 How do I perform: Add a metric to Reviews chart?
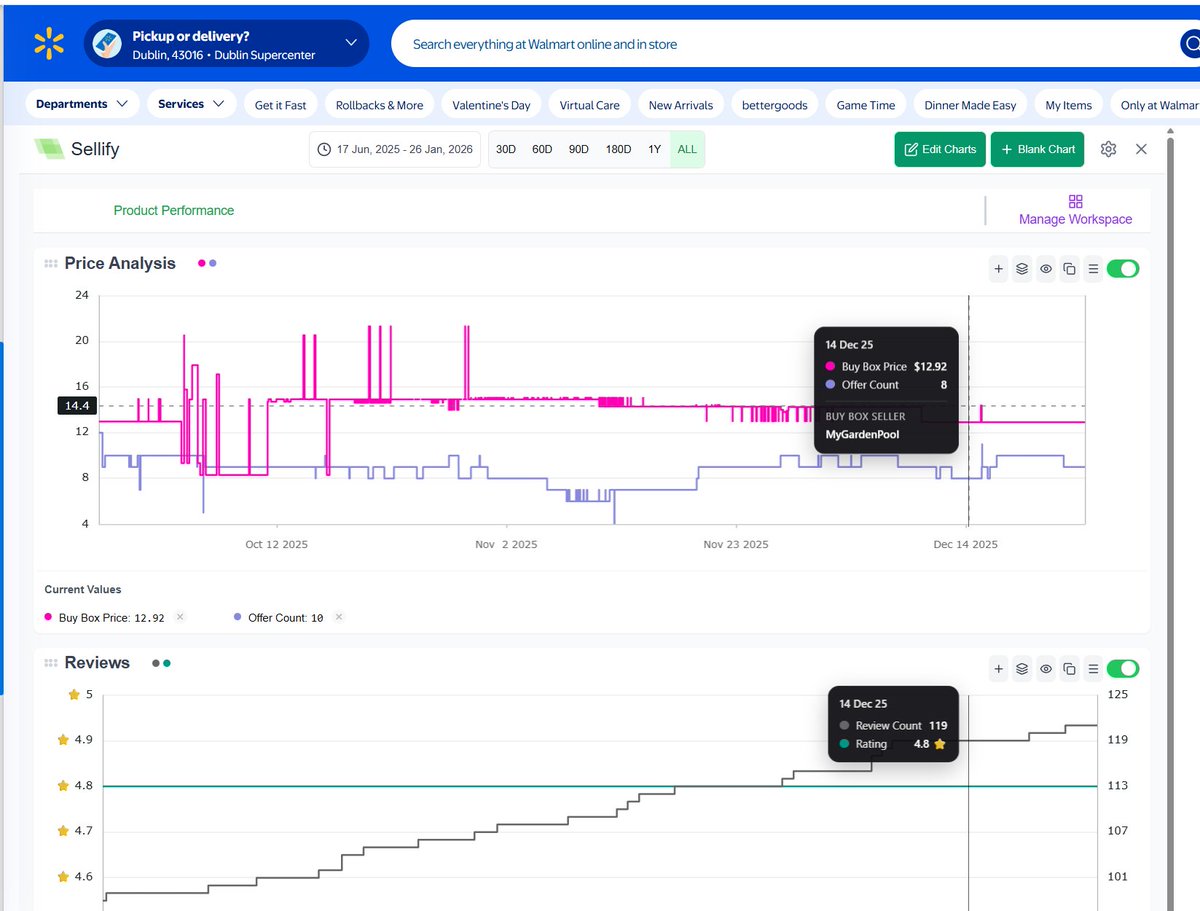[998, 669]
